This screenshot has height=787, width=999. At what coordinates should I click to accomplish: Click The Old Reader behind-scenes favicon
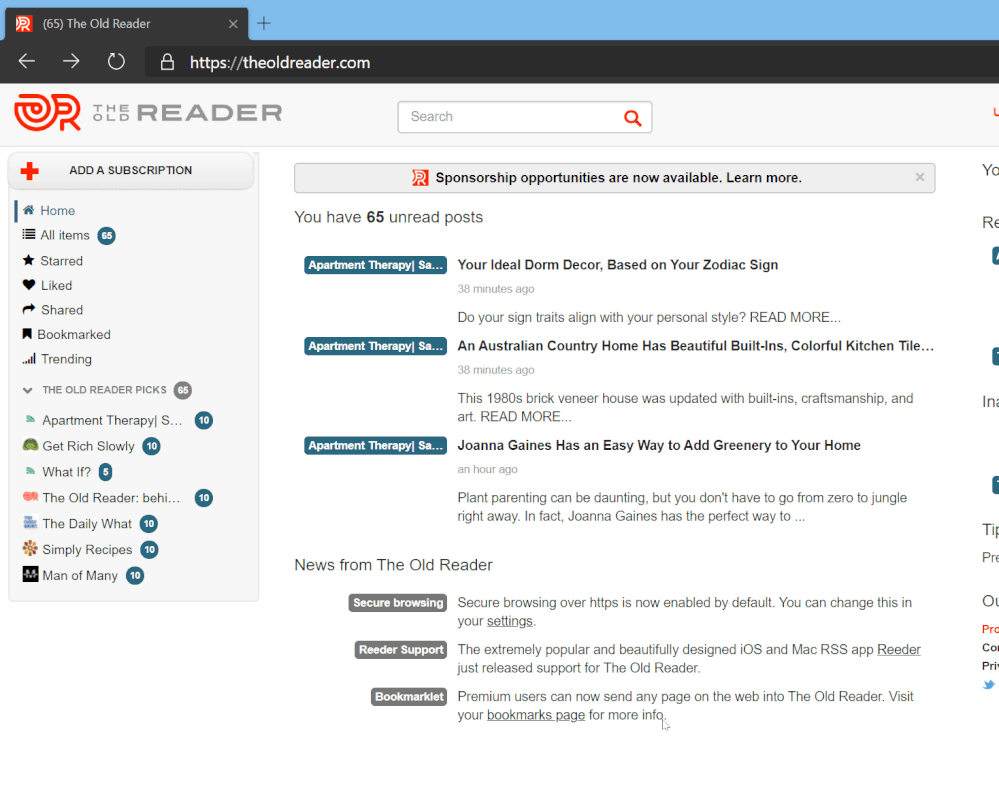30,496
